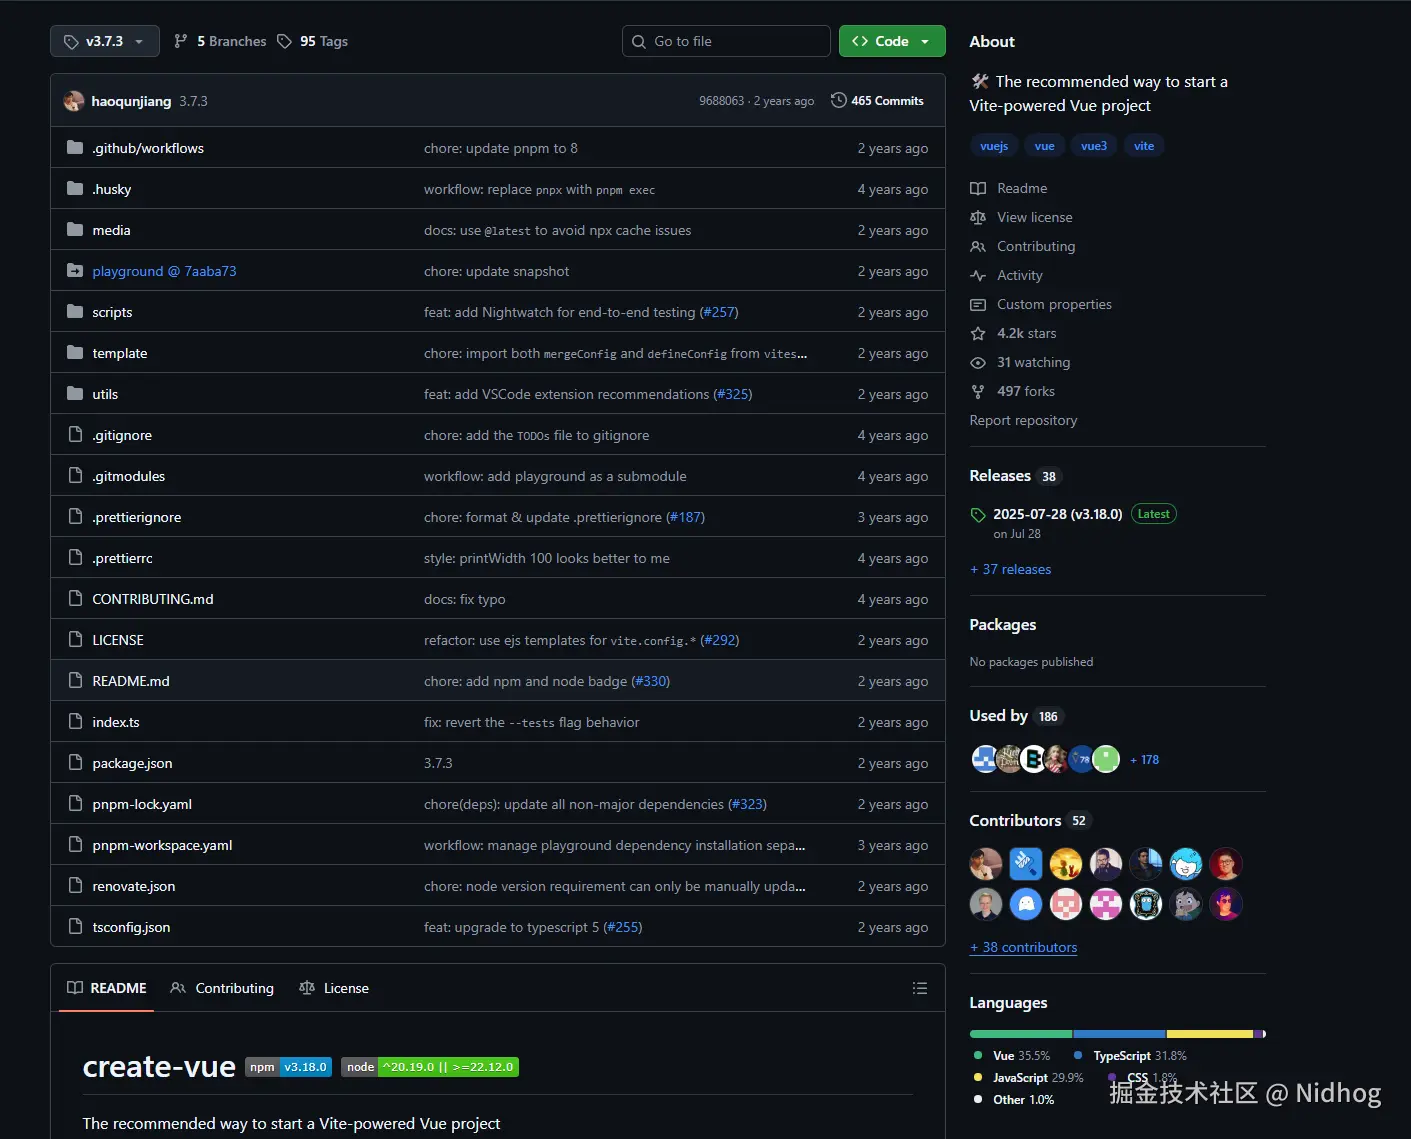Open the scripts folder
This screenshot has height=1139, width=1411.
click(112, 312)
